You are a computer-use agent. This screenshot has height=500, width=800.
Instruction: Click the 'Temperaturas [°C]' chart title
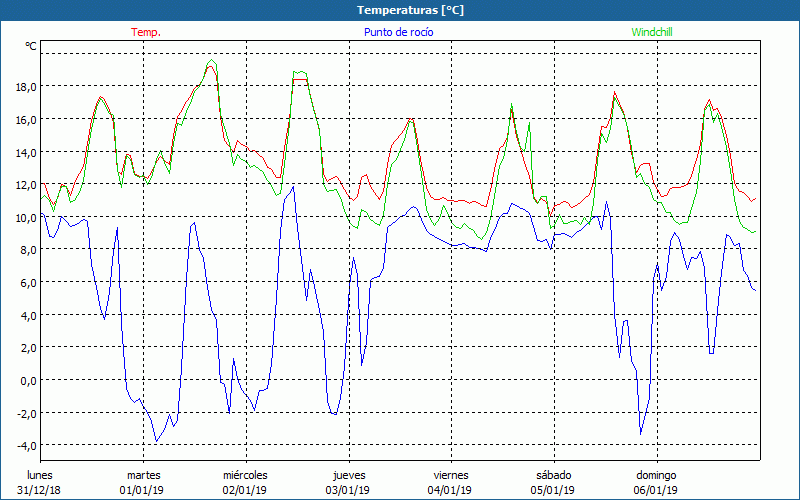pos(410,10)
